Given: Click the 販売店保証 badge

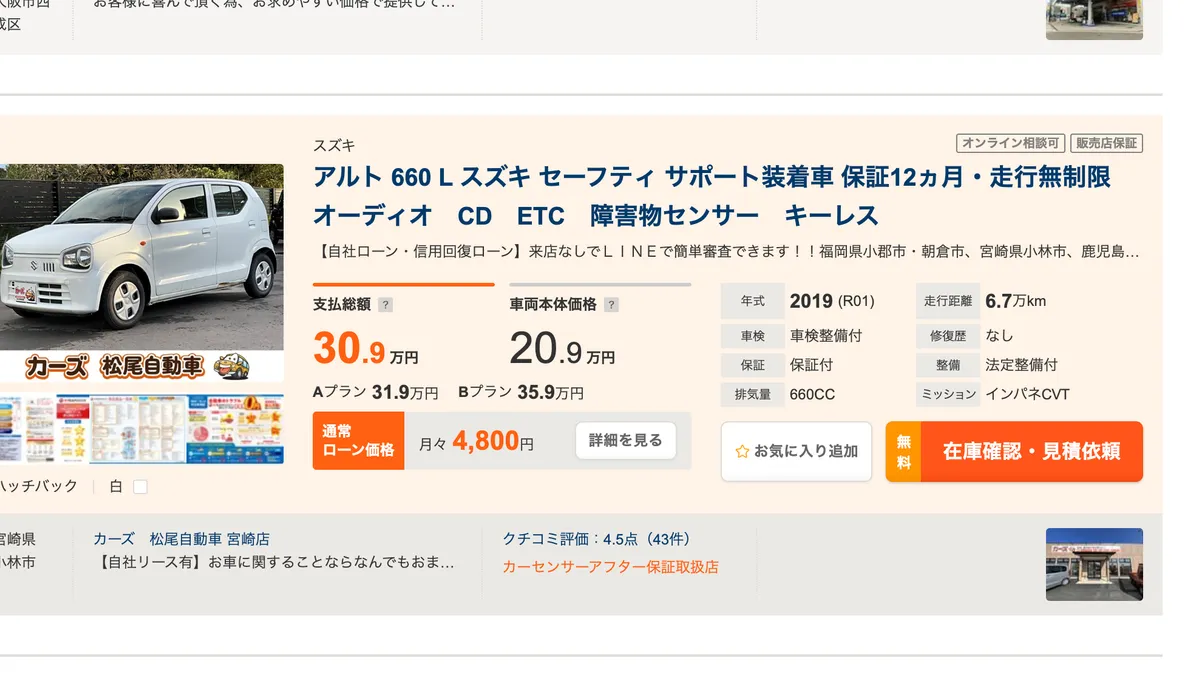Looking at the screenshot, I should [x=1106, y=143].
